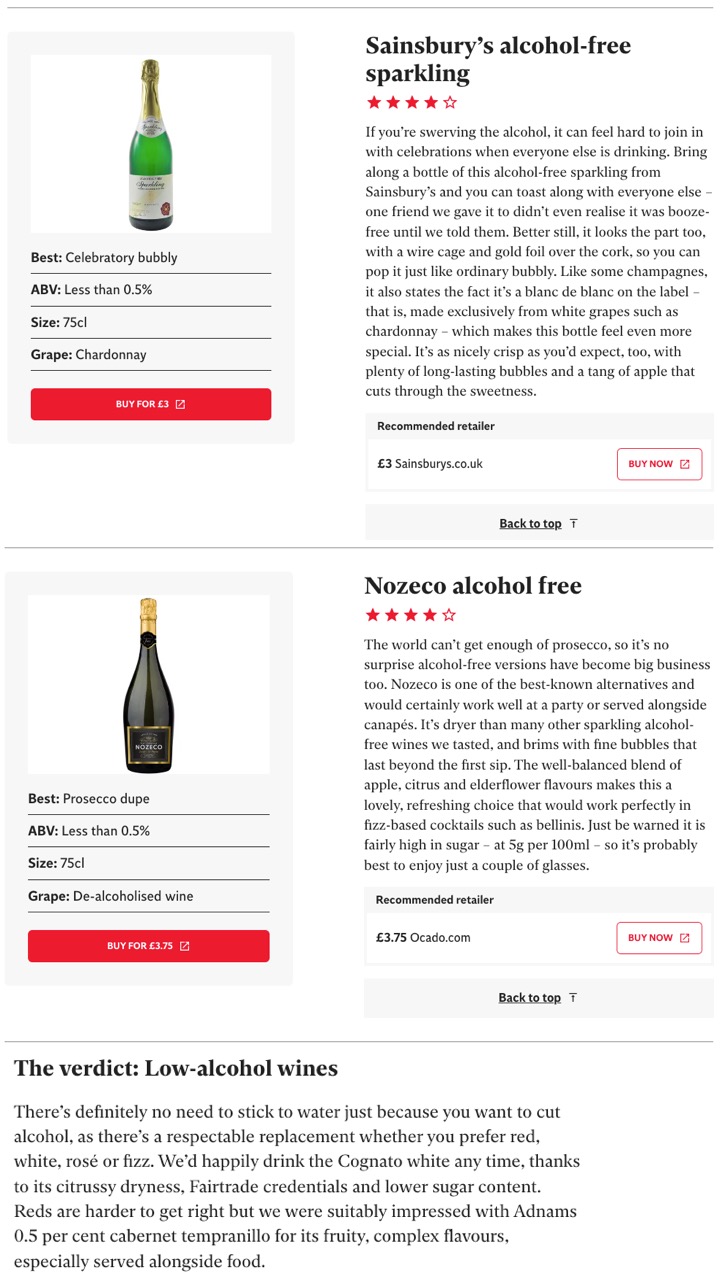This screenshot has height=1280, width=720.
Task: Click external-link icon on BUY FOR £3
Action: click(180, 404)
